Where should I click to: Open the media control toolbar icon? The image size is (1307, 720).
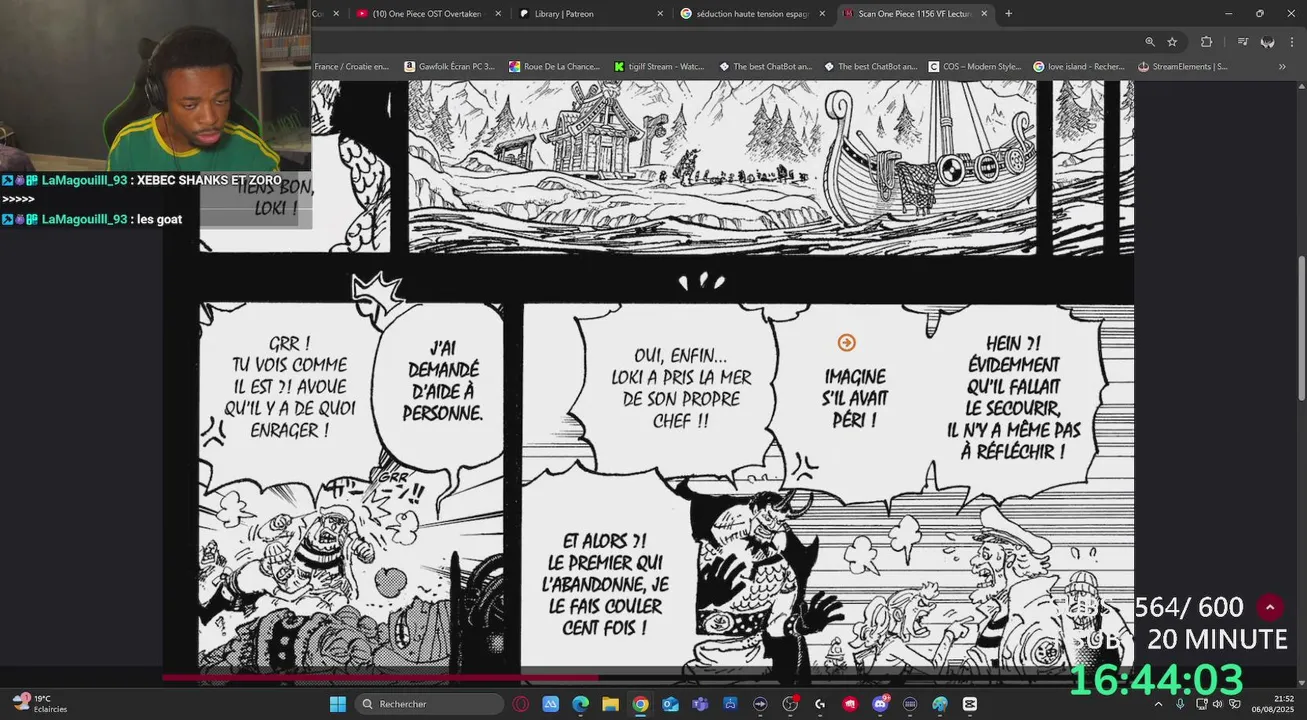[1242, 42]
